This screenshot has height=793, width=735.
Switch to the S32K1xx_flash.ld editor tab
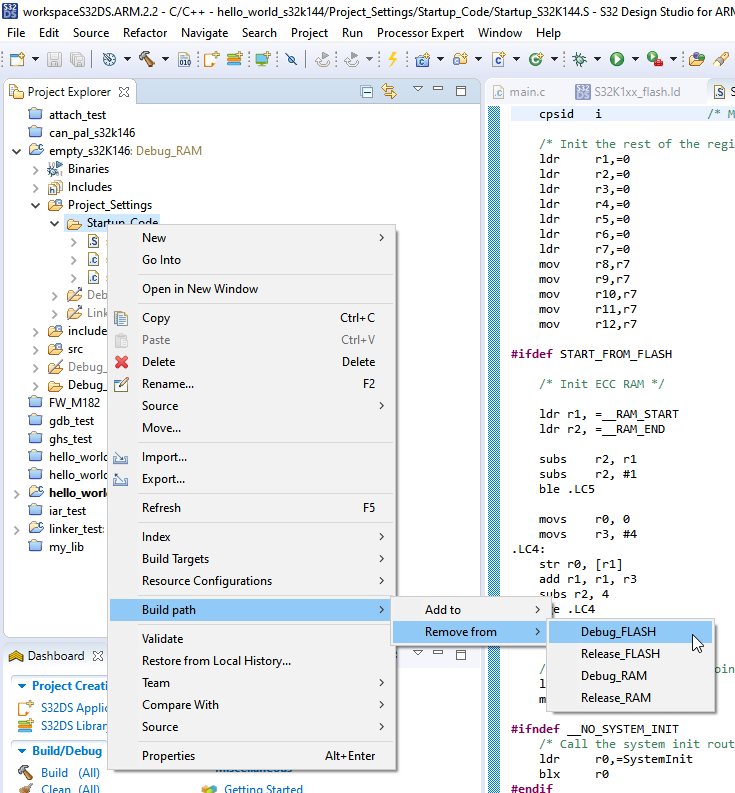click(x=628, y=92)
